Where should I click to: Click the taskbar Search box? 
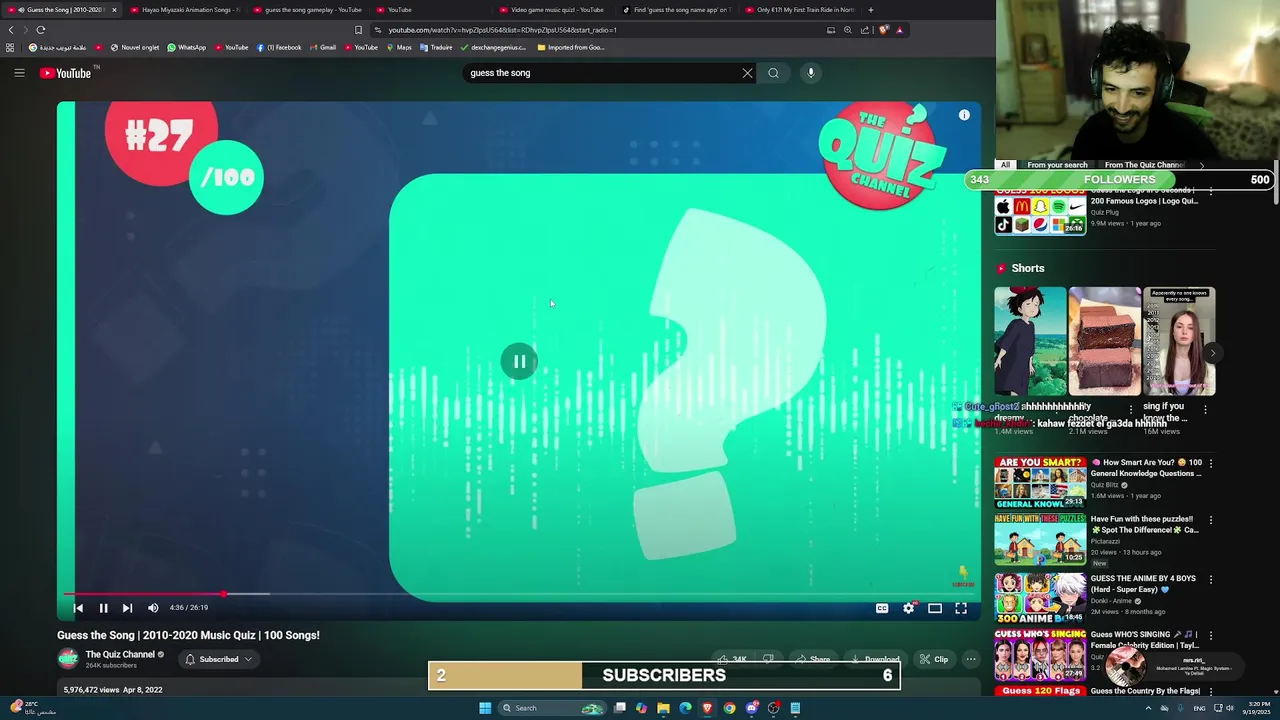click(x=552, y=708)
